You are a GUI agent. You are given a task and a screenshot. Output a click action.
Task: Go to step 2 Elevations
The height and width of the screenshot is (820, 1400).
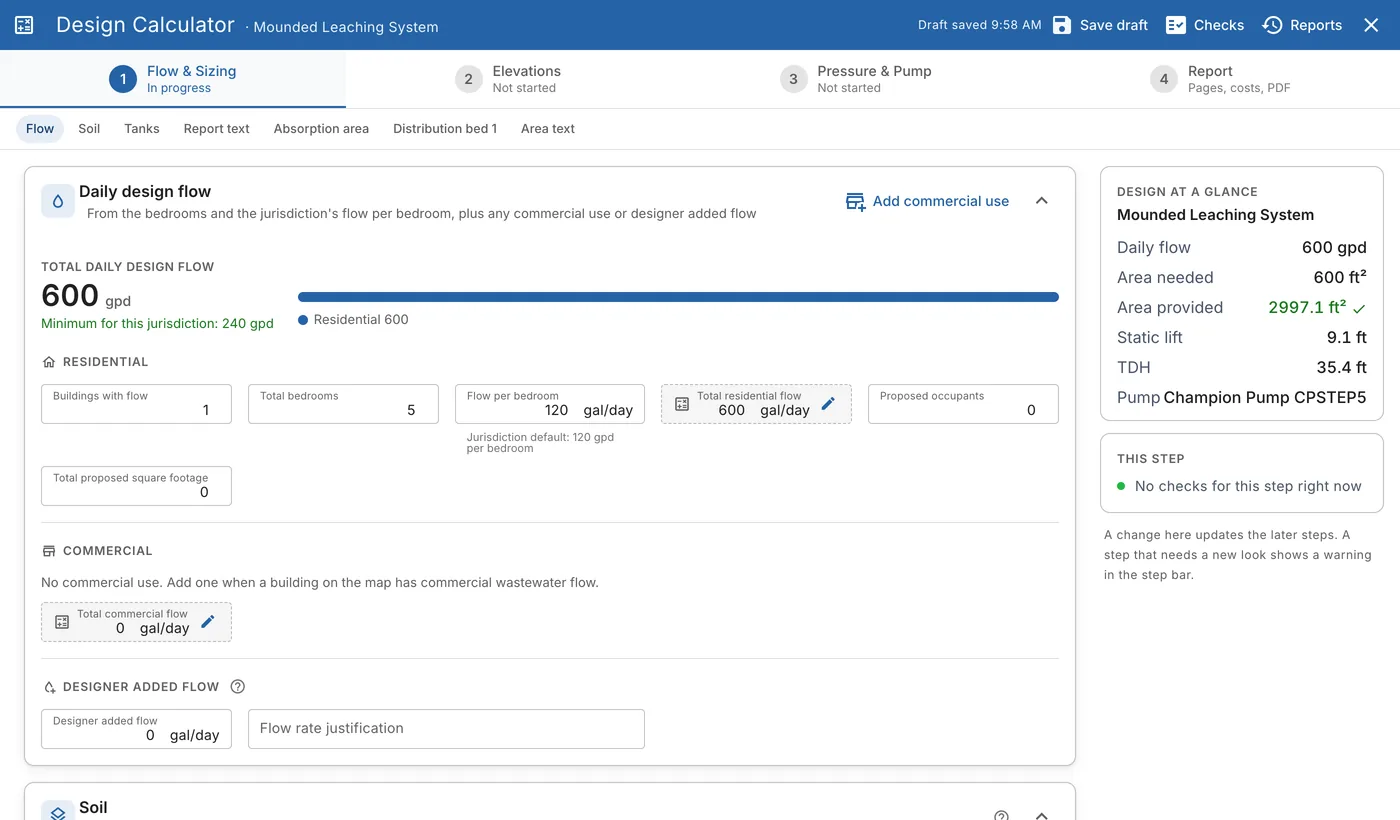(x=507, y=79)
